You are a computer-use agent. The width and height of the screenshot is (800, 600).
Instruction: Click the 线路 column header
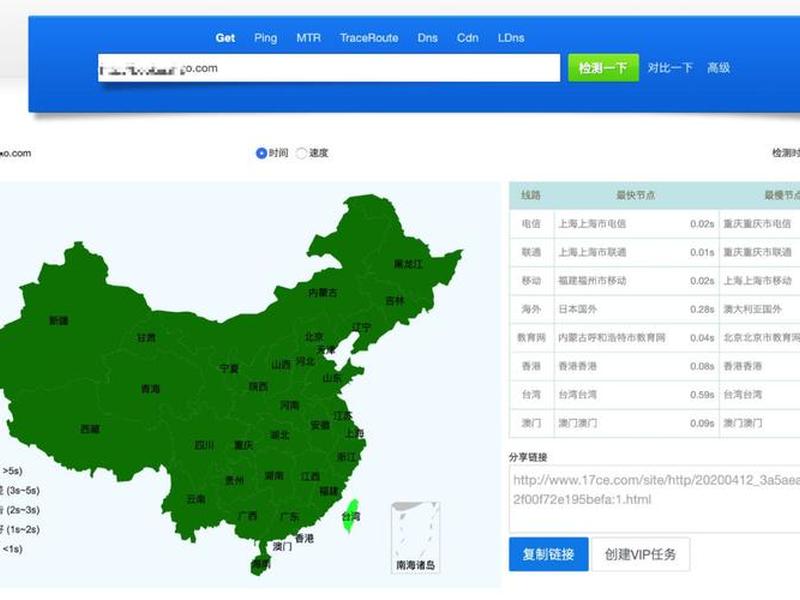(x=531, y=195)
